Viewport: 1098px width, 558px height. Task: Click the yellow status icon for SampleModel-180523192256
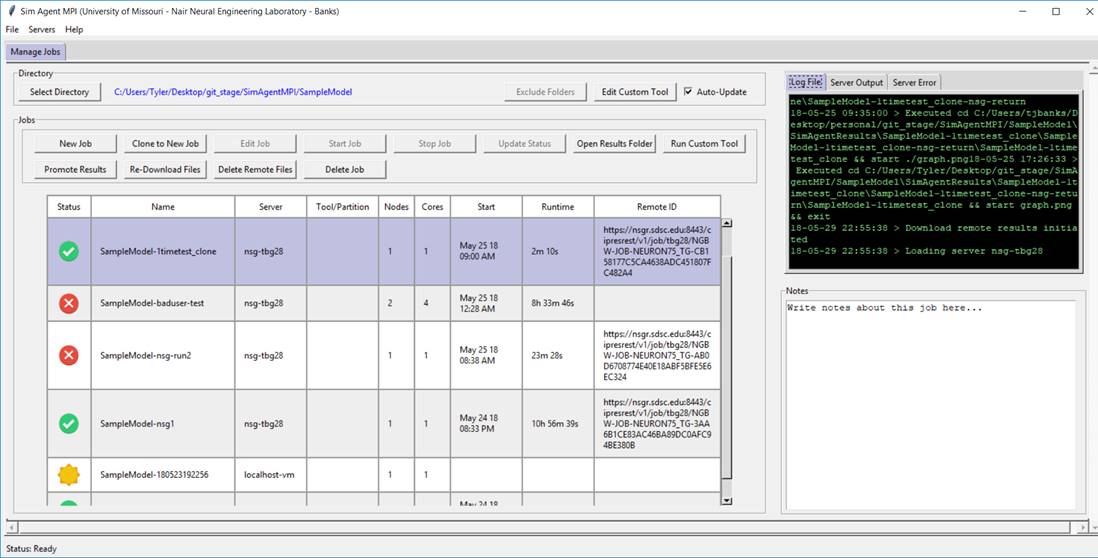coord(69,475)
